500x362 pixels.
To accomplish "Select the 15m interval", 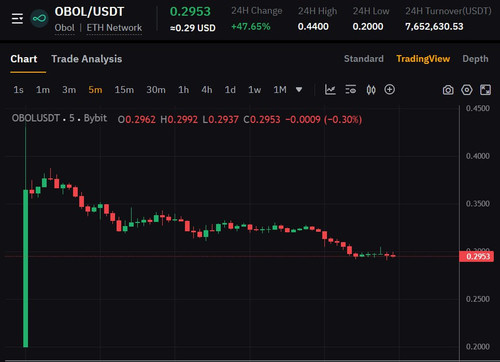I will pyautogui.click(x=124, y=90).
